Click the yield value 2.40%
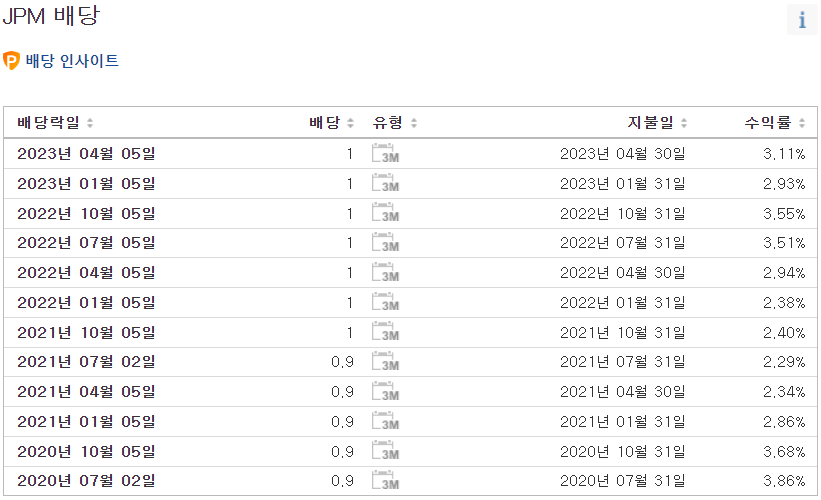 pos(784,332)
